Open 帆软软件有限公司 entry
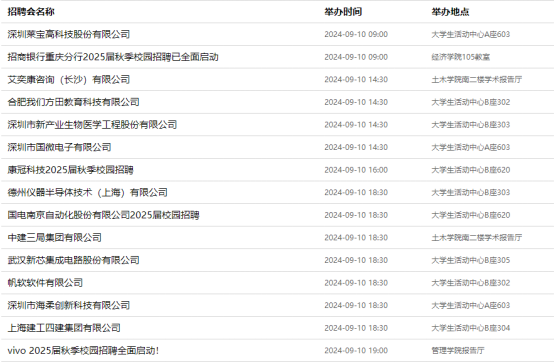 45,283
